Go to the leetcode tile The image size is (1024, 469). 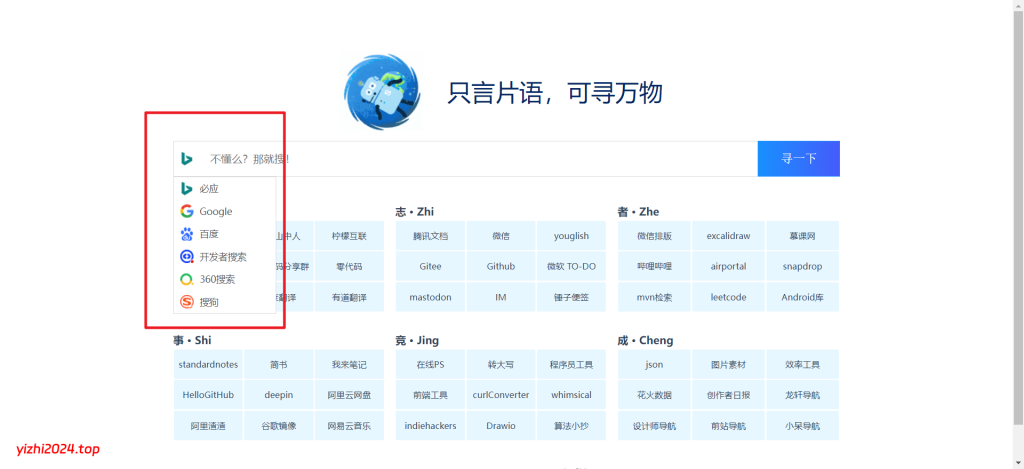click(727, 297)
